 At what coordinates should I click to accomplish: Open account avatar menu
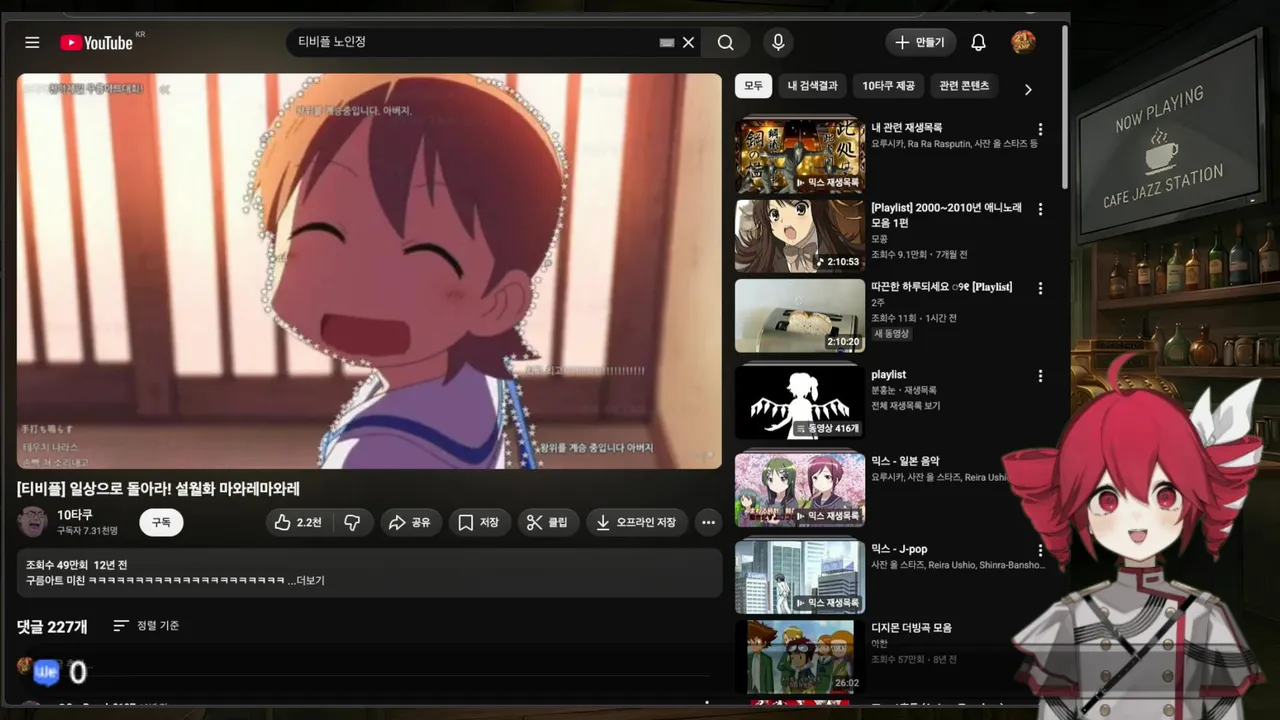pyautogui.click(x=1023, y=42)
